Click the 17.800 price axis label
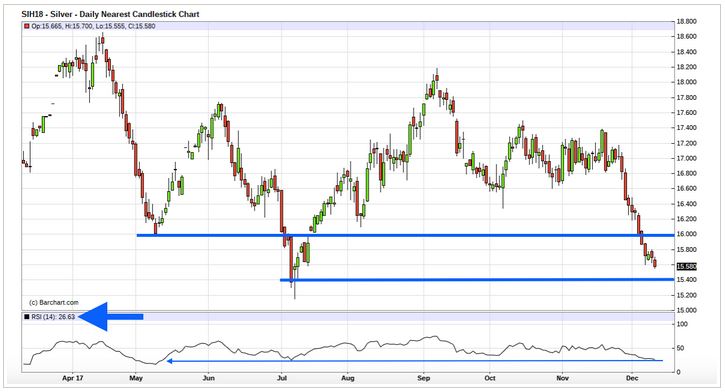 coord(687,98)
